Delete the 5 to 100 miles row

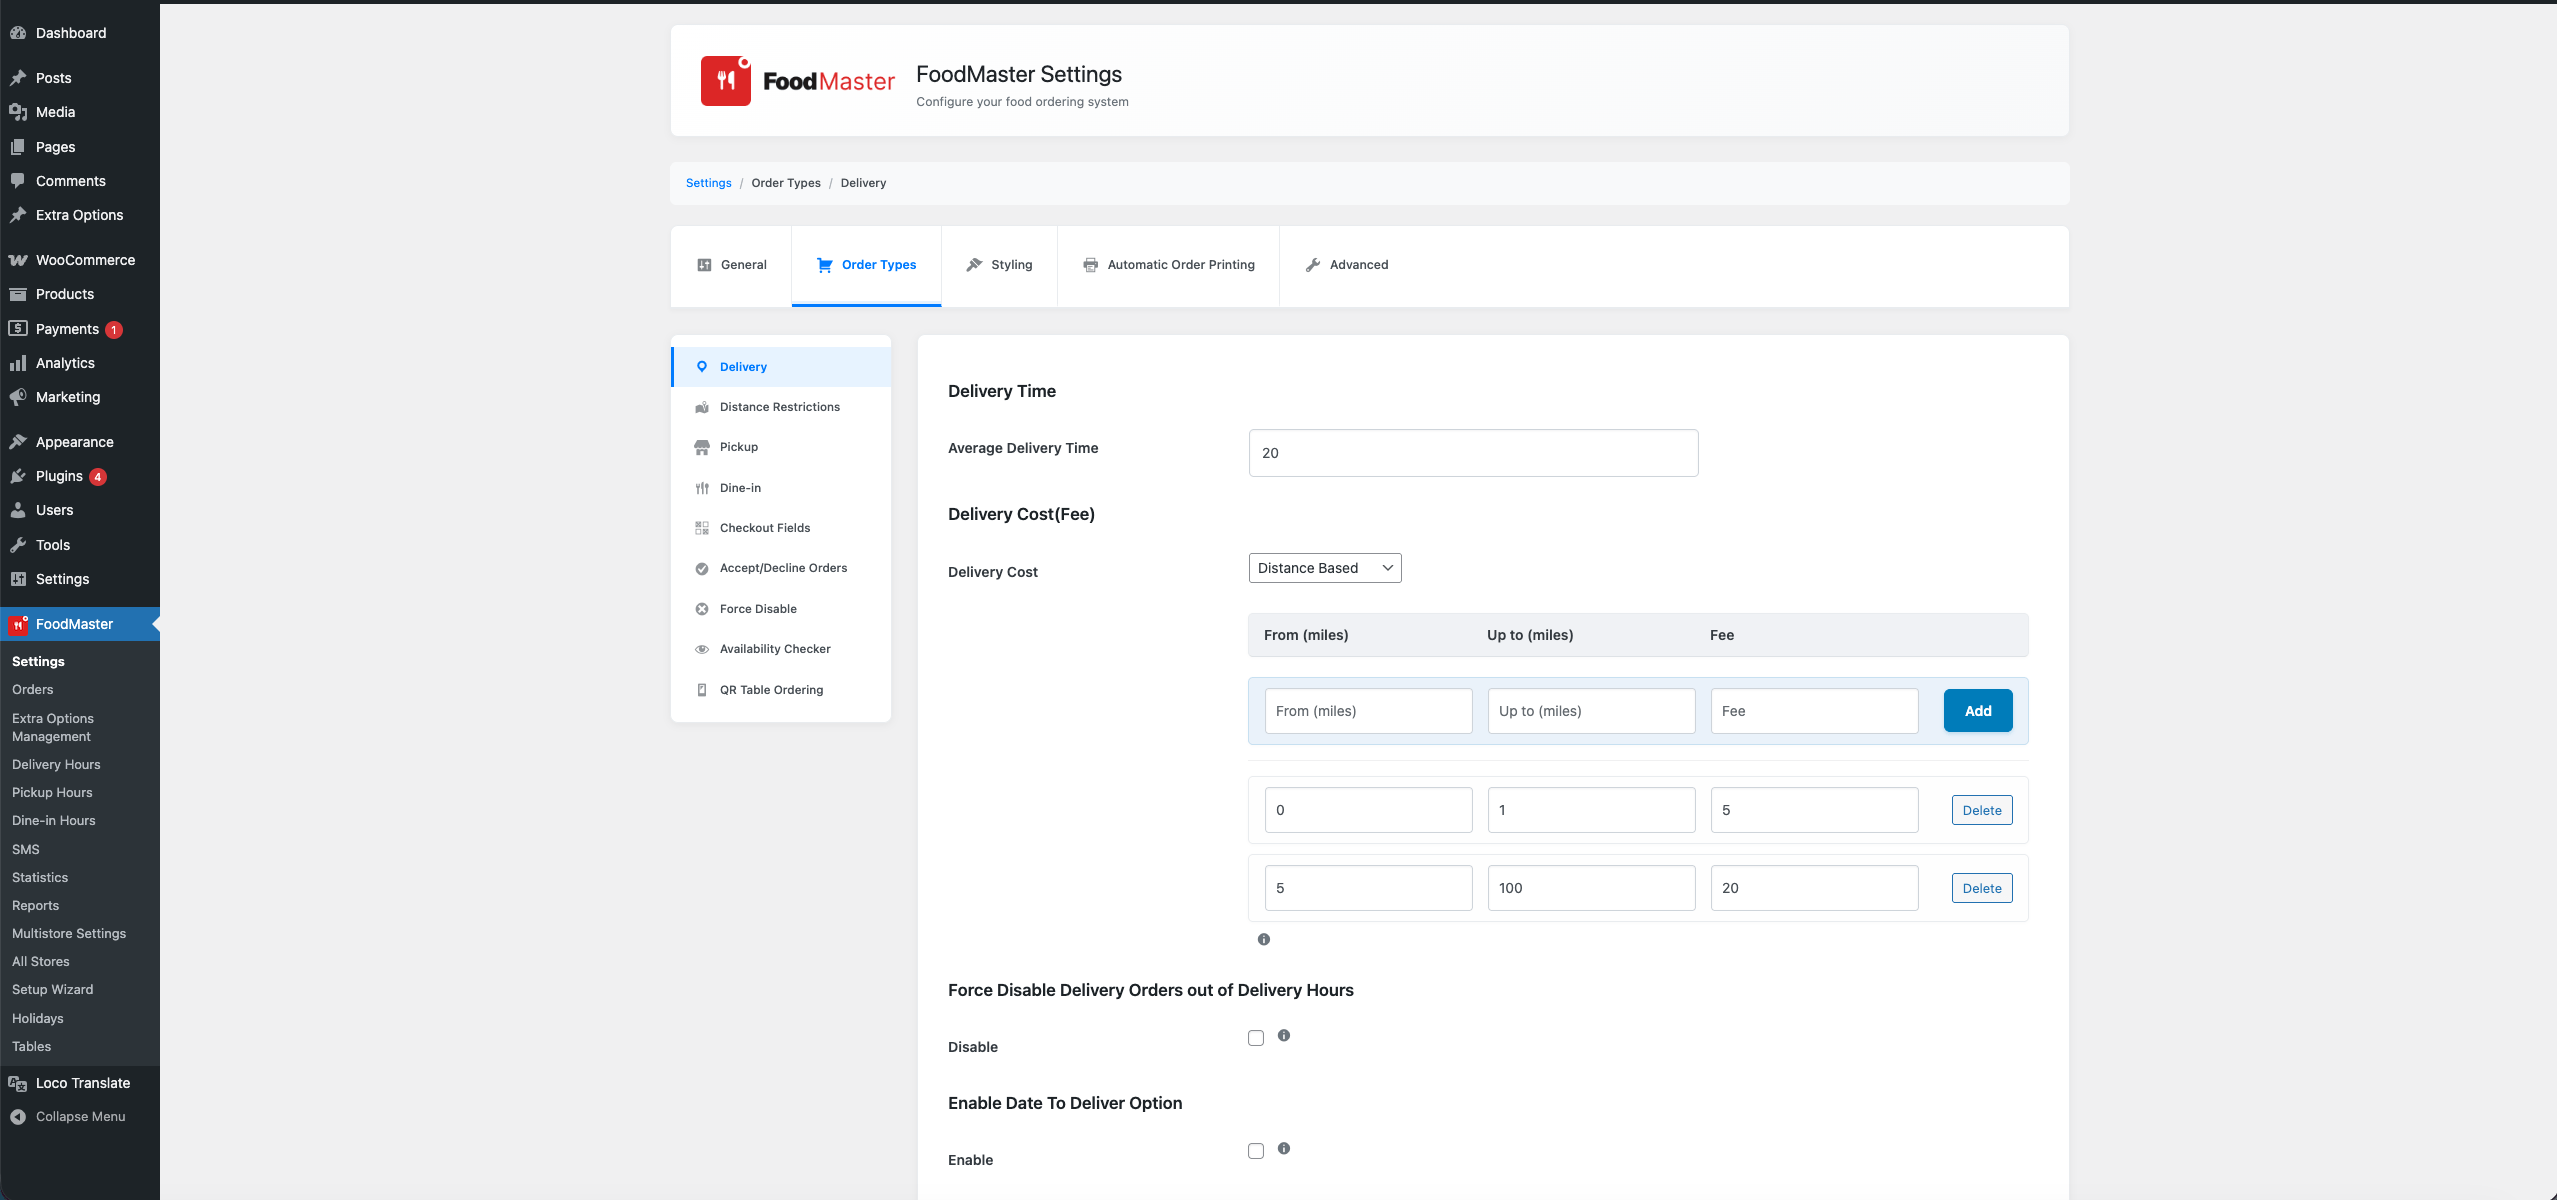click(1981, 888)
